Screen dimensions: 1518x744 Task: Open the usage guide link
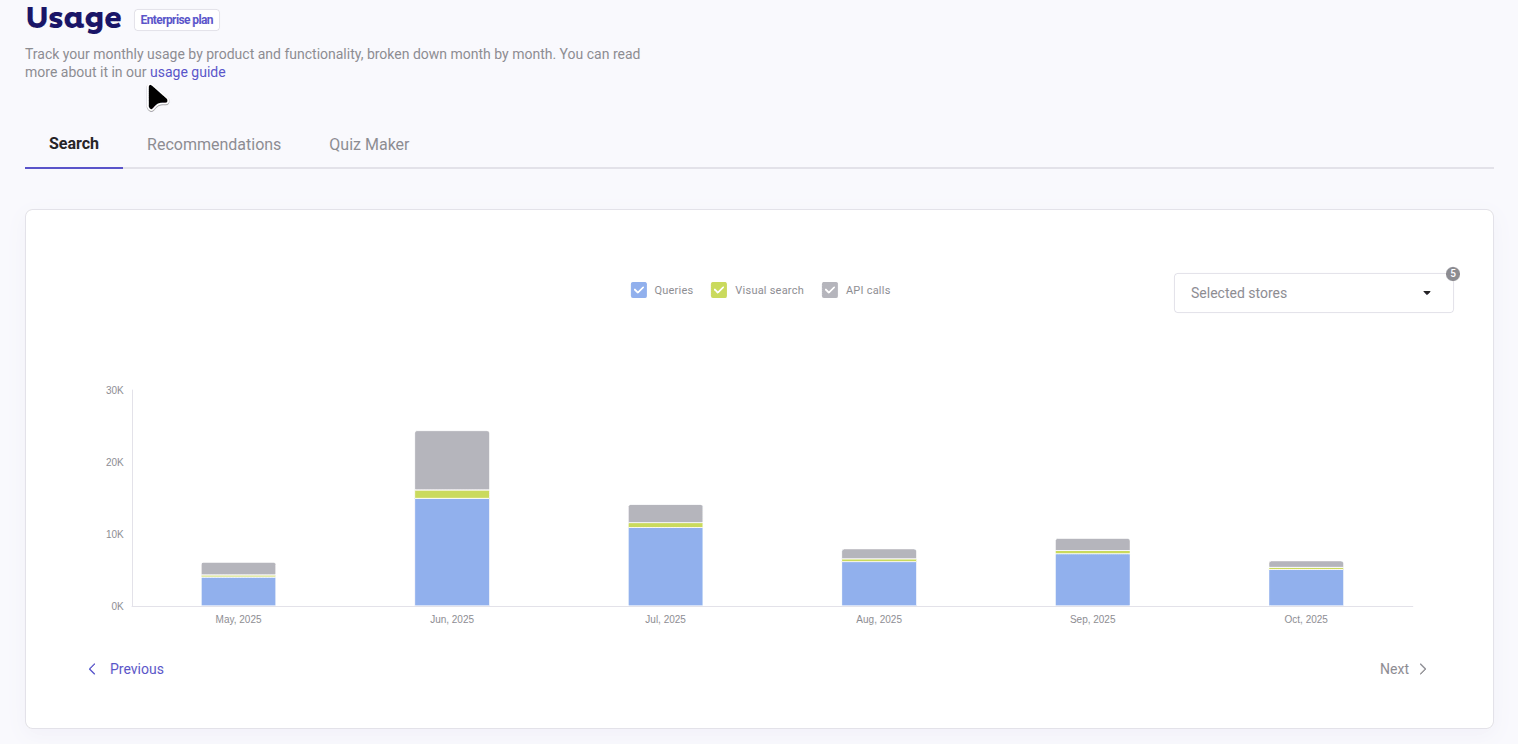(188, 71)
